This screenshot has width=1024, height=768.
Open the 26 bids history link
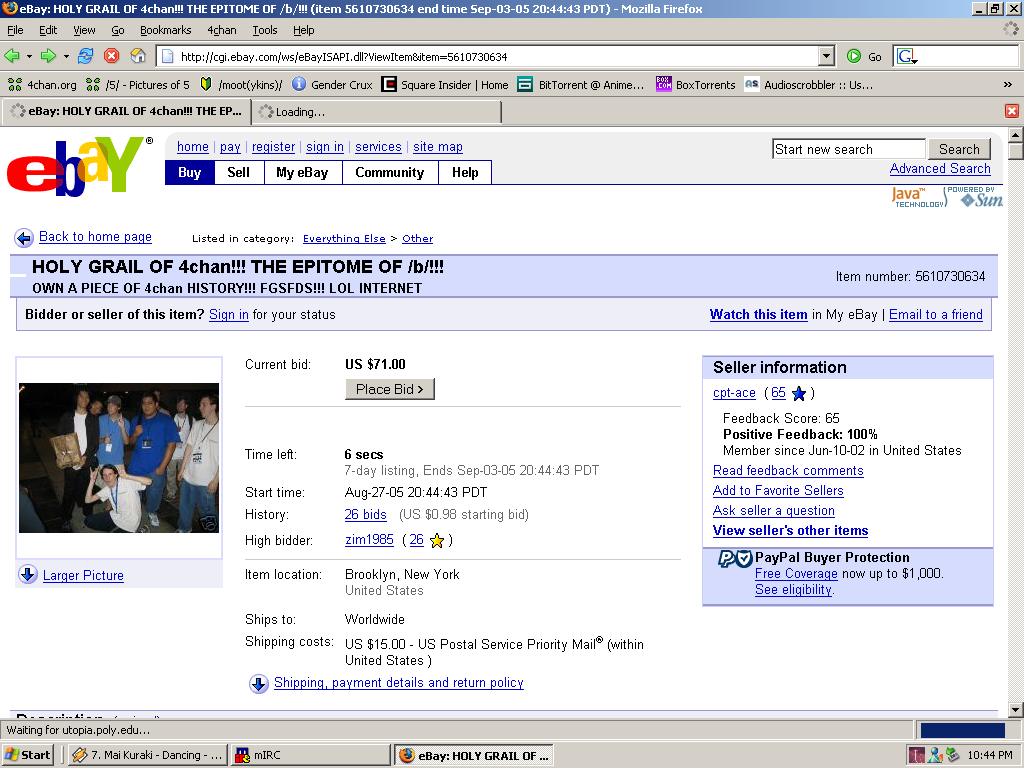365,515
